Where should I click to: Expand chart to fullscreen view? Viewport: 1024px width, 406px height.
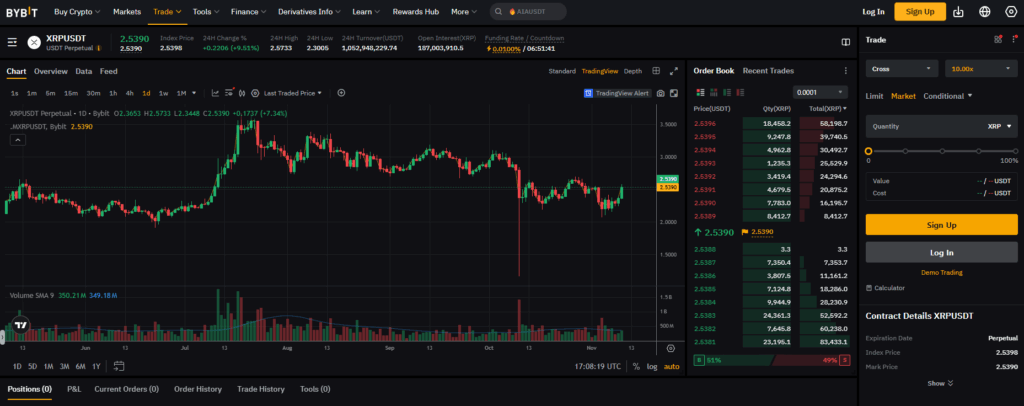click(x=674, y=71)
